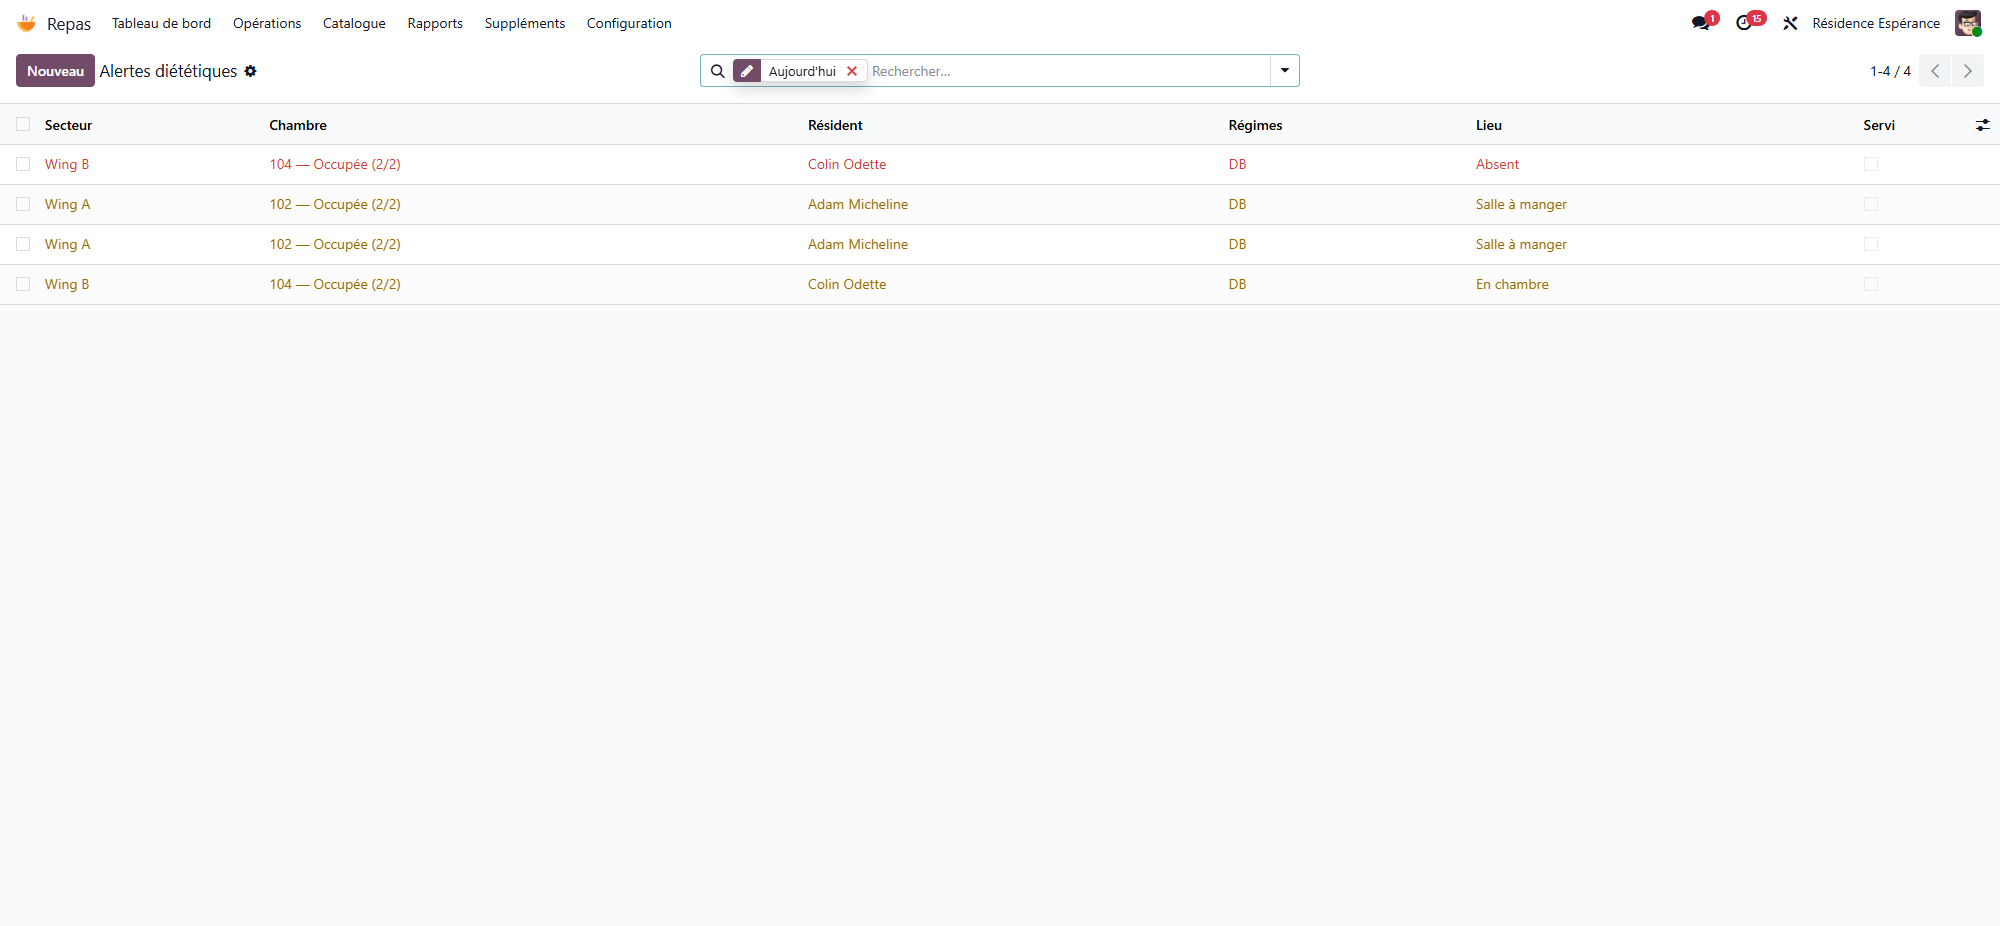Open the conversations messages icon
2000x926 pixels.
click(1701, 23)
